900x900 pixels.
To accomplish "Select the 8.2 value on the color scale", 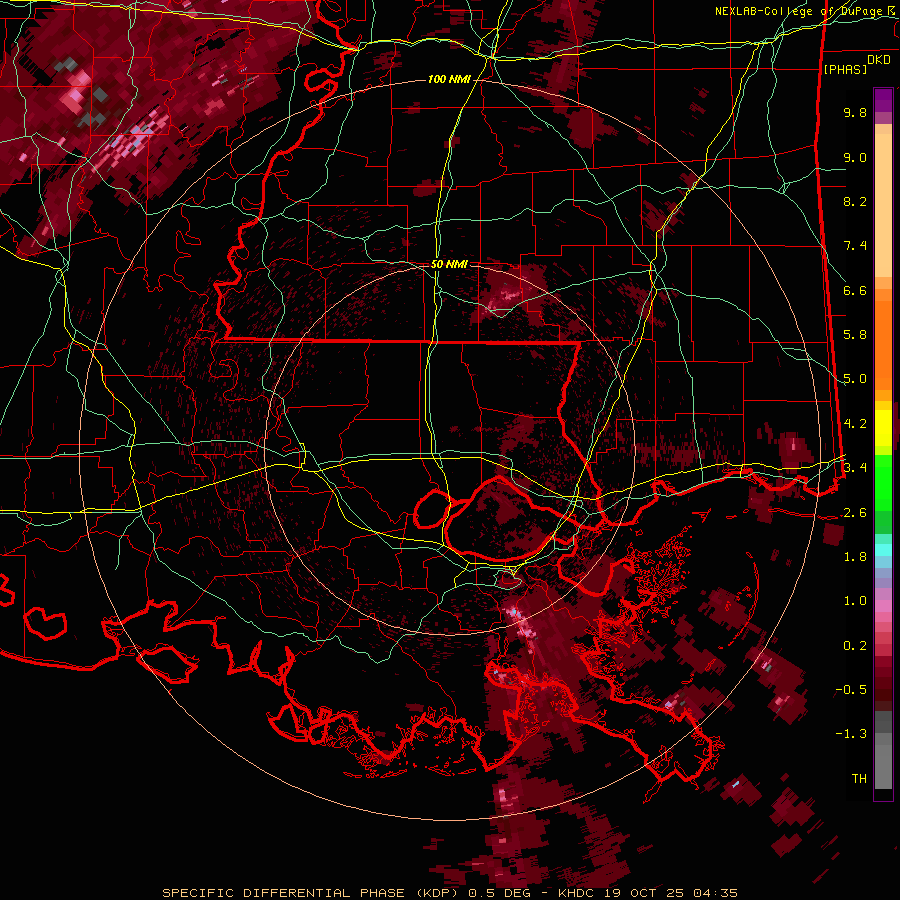I will 855,201.
